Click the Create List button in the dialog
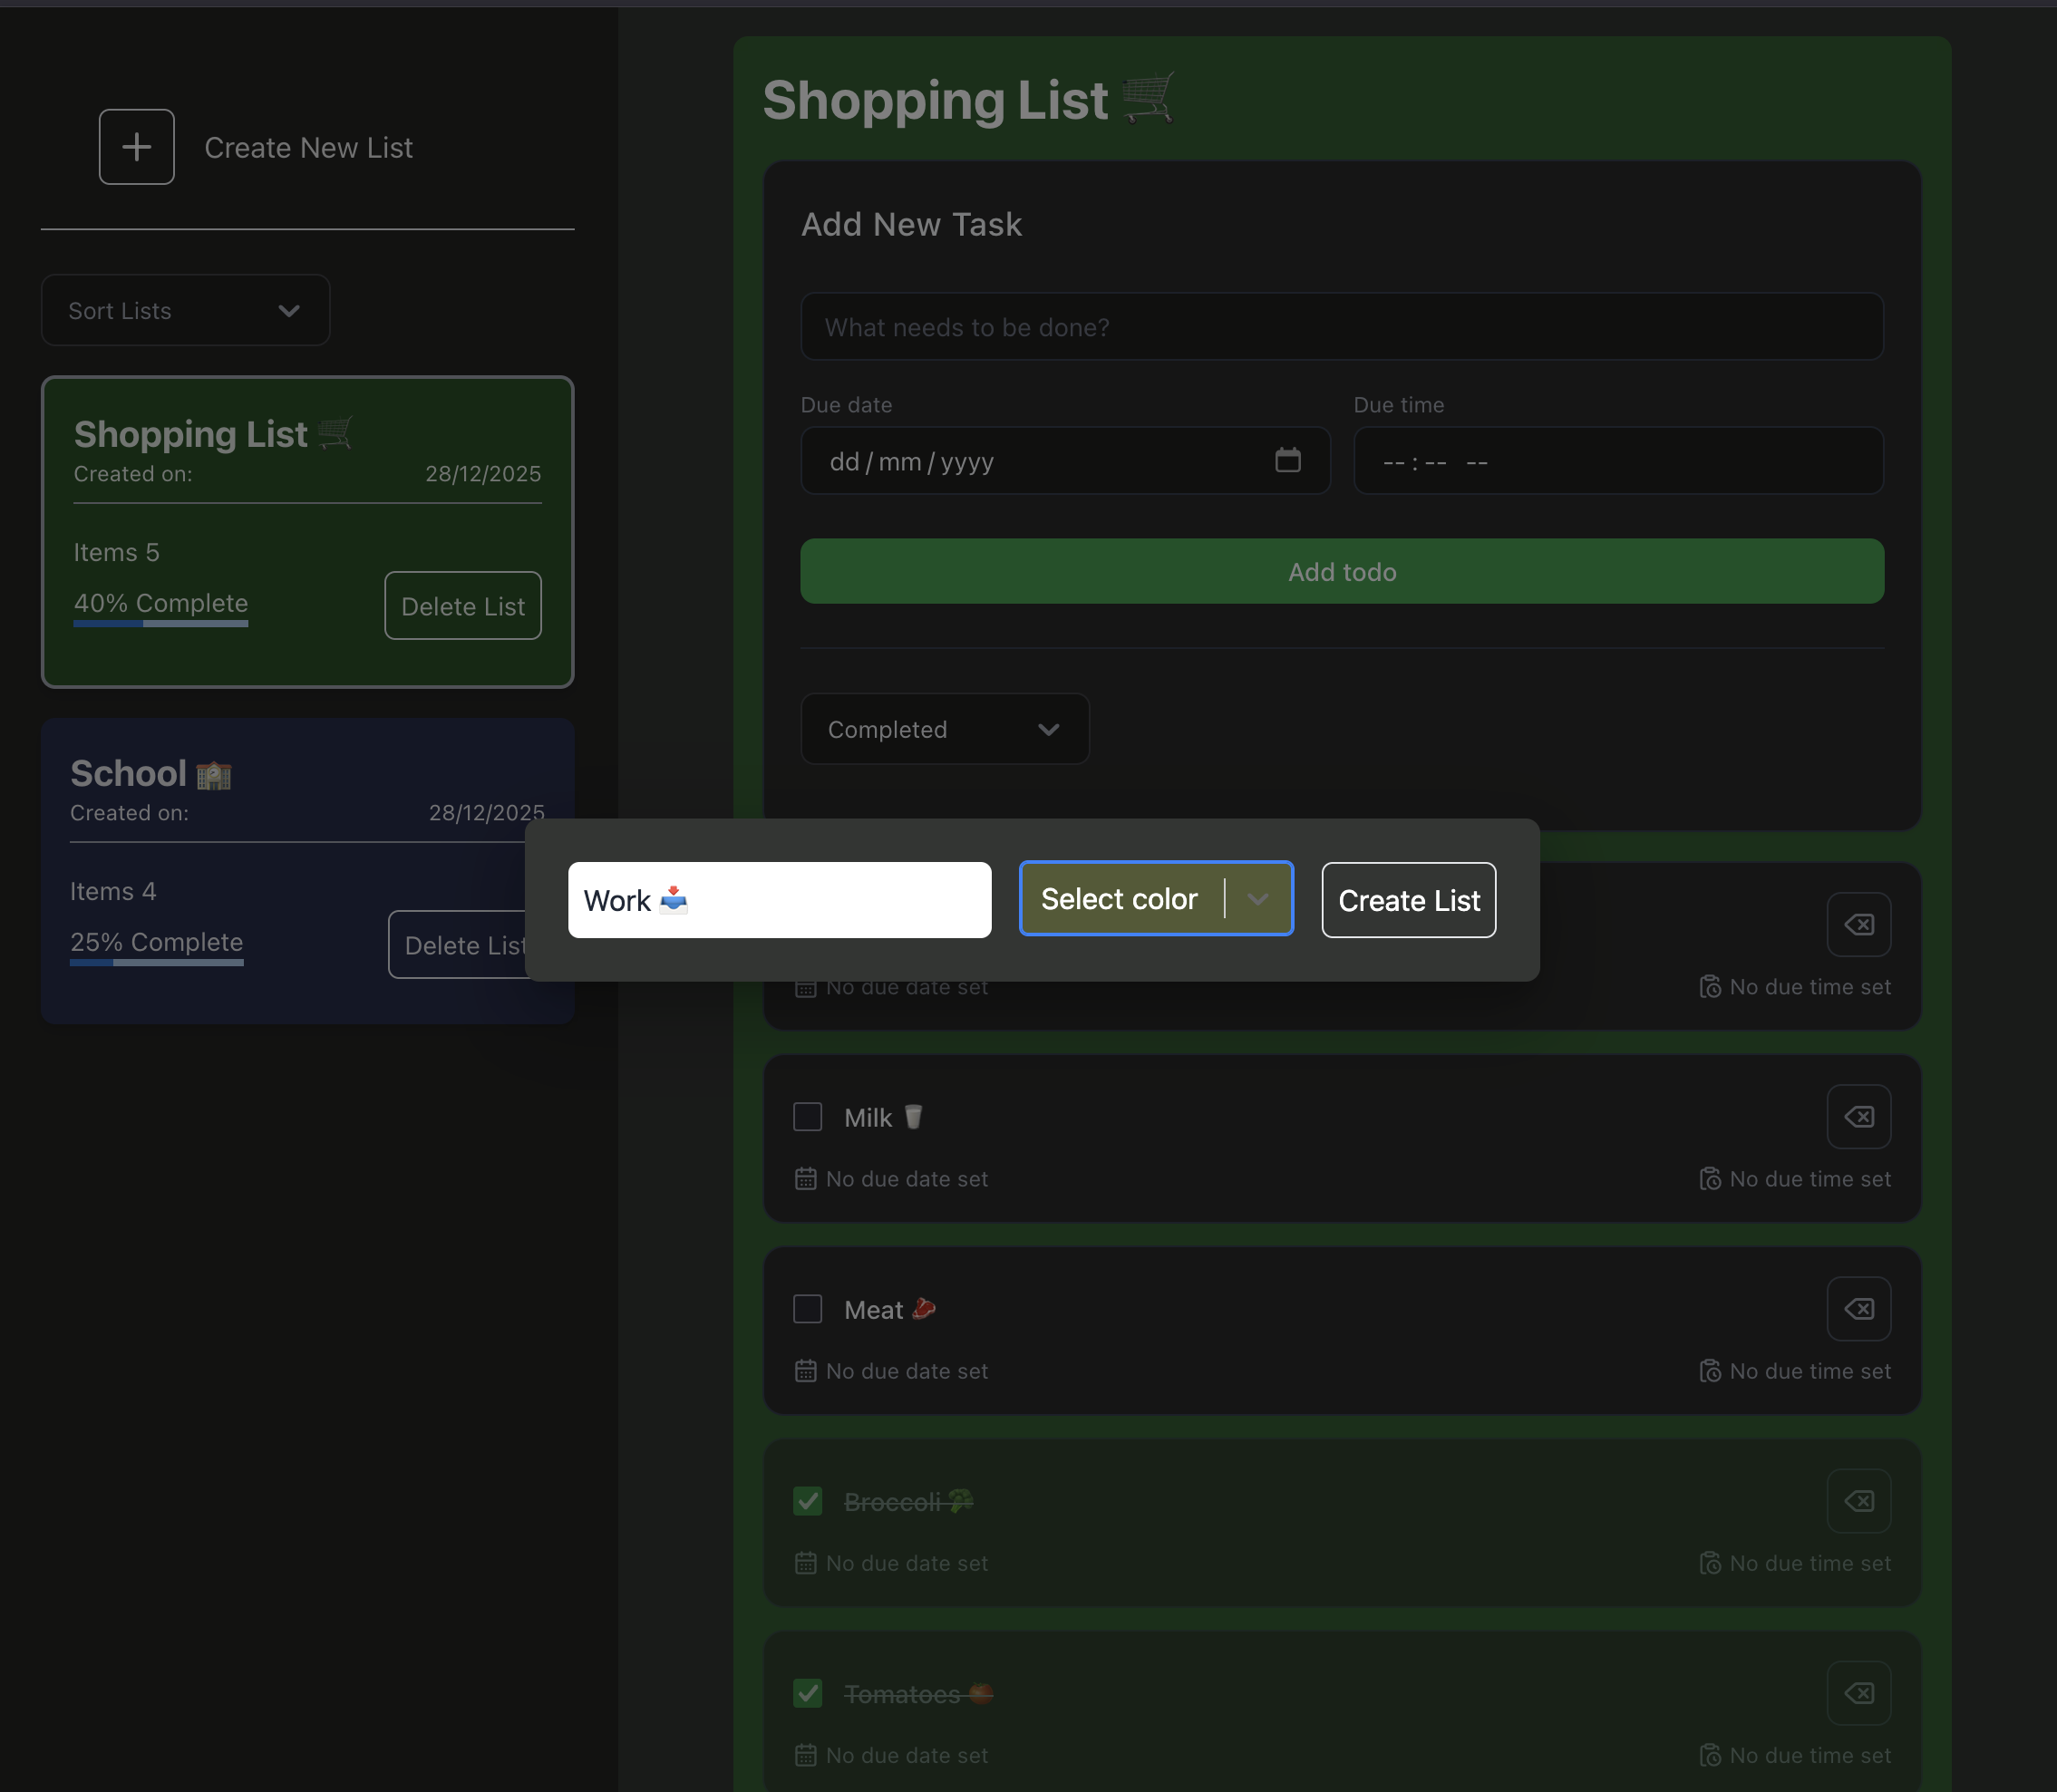The height and width of the screenshot is (1792, 2057). [1408, 900]
